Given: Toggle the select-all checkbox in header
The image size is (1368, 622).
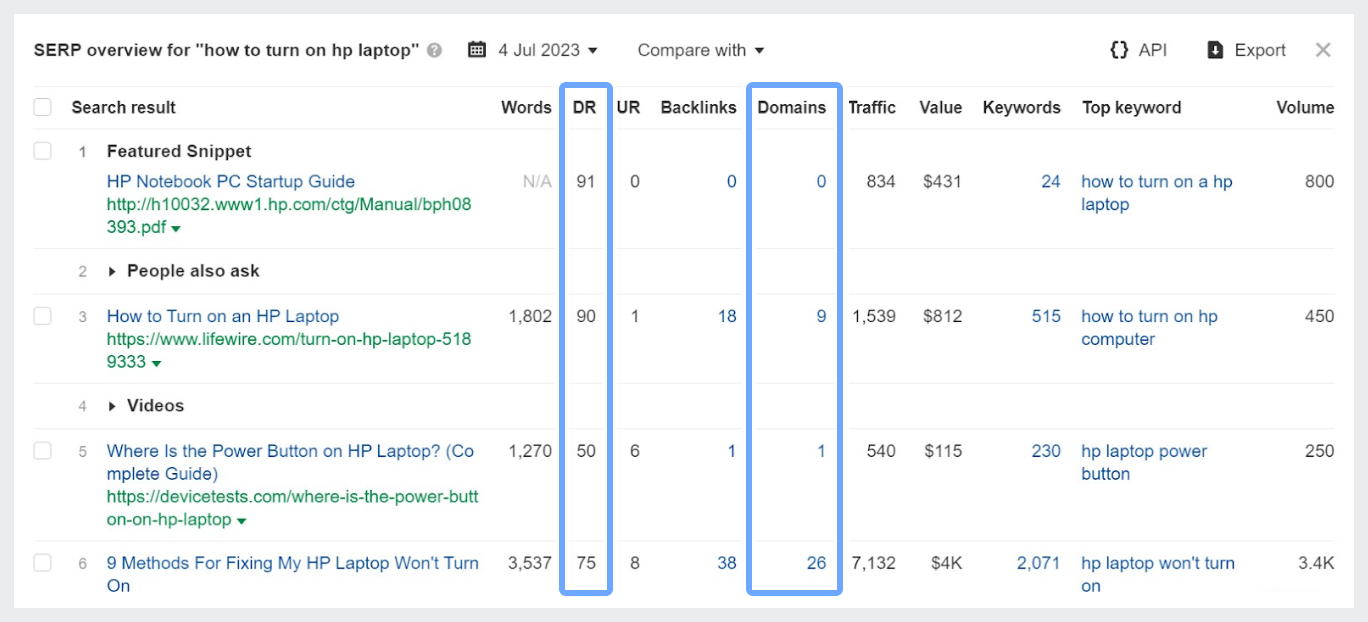Looking at the screenshot, I should pyautogui.click(x=43, y=107).
